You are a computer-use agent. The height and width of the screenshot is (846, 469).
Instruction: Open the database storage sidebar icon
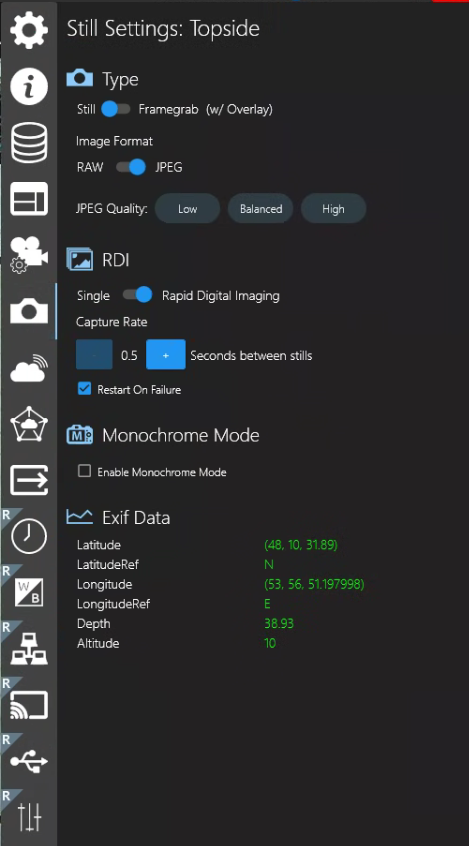pyautogui.click(x=29, y=143)
